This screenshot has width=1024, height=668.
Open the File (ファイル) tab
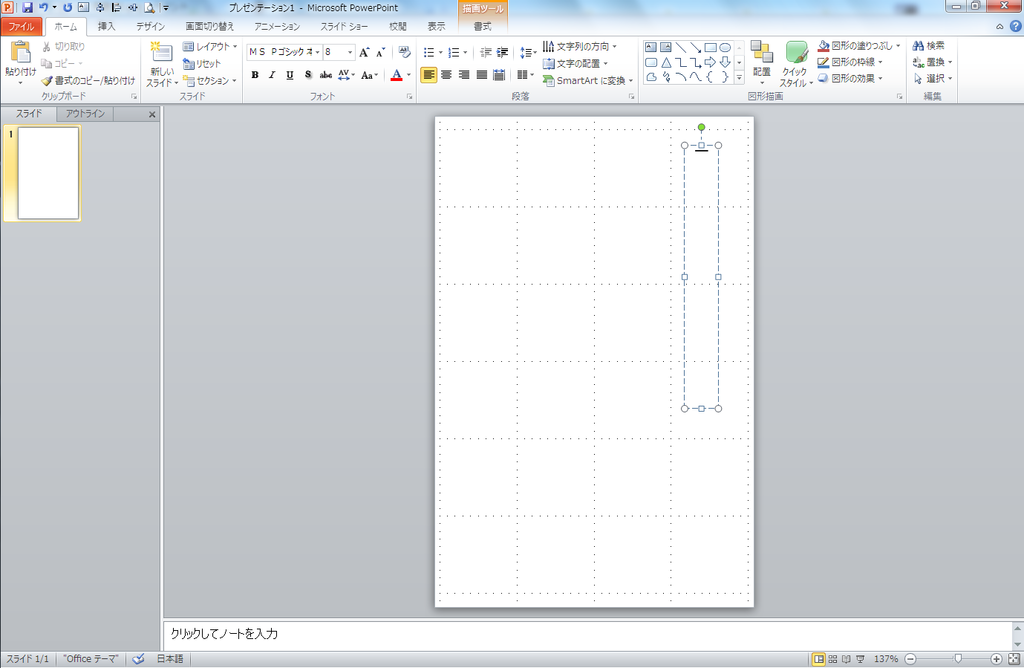[x=22, y=27]
